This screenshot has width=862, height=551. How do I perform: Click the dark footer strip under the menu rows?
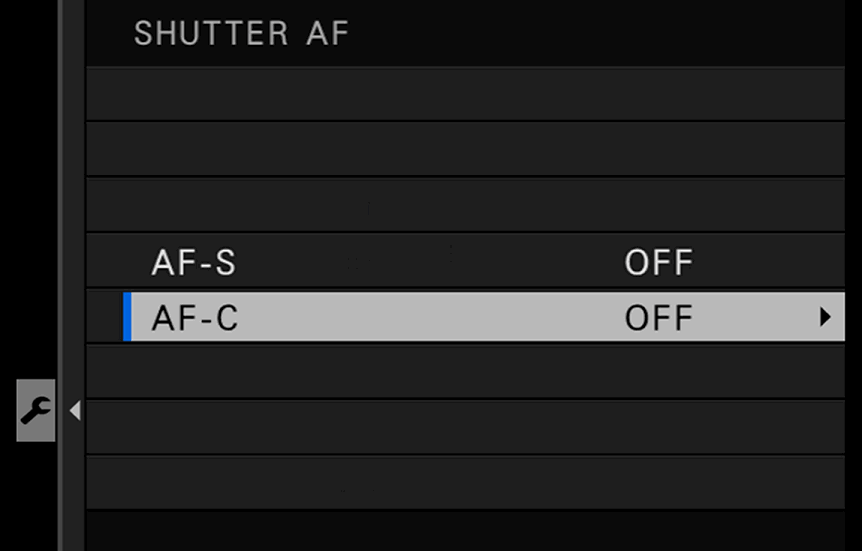pos(465,531)
